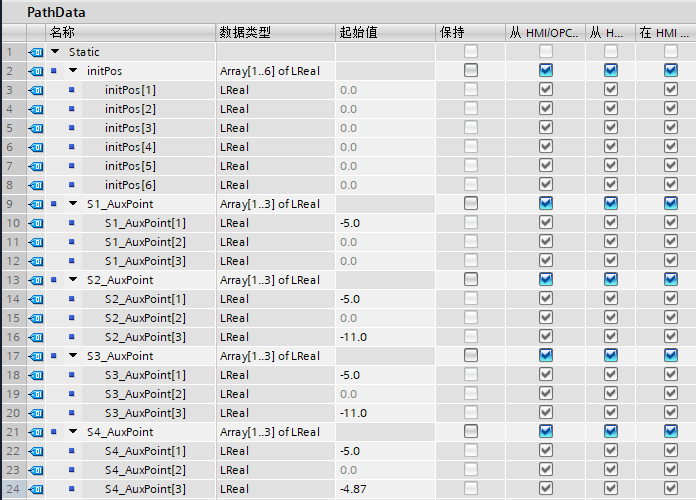Click the start value of S4_AuxPoint[3]

tap(385, 489)
